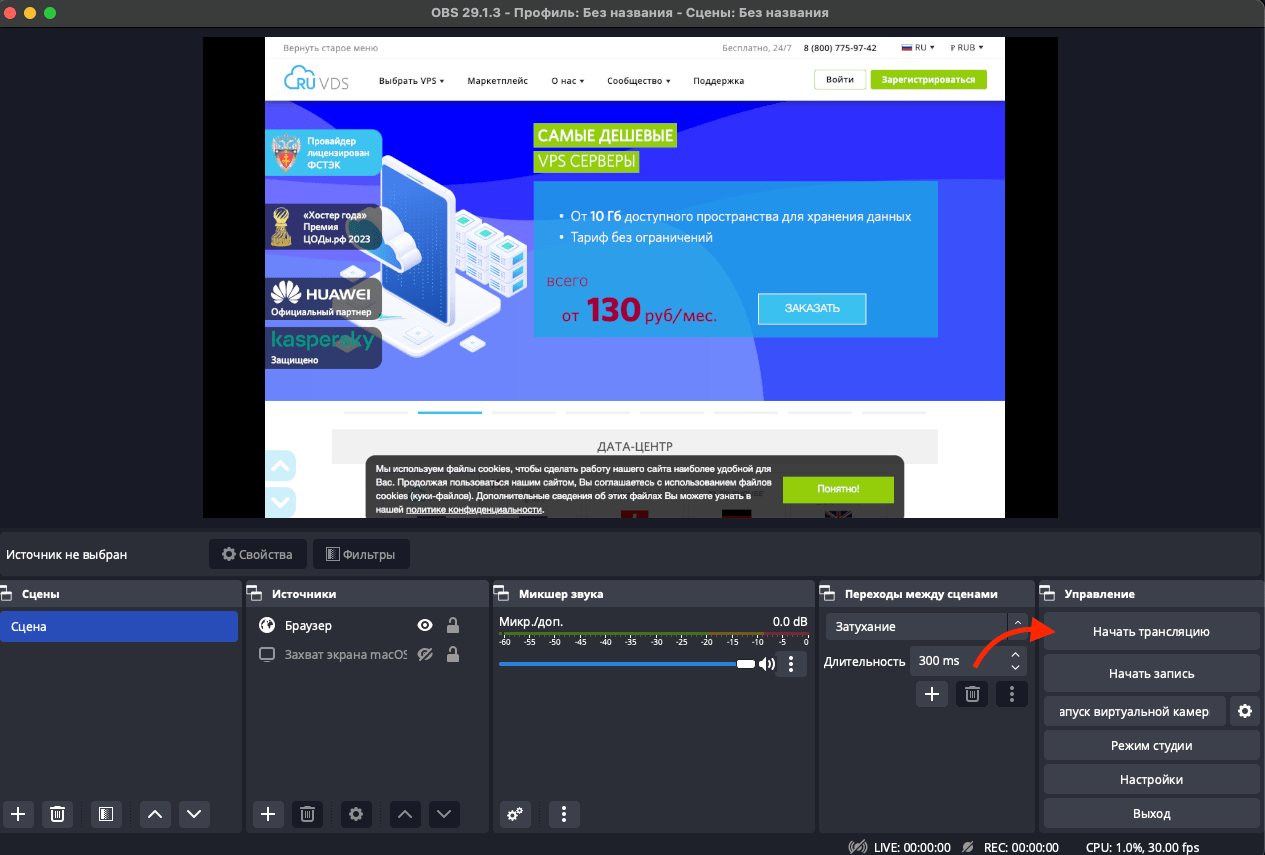Add a new source in Источники panel

[267, 814]
